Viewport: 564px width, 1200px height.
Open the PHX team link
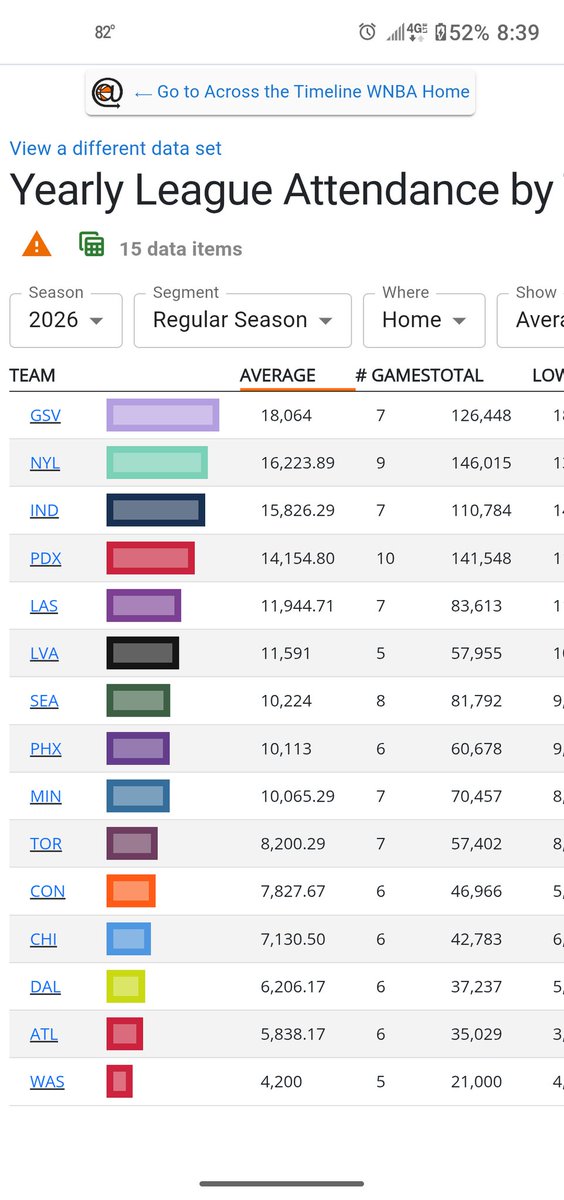tap(45, 748)
